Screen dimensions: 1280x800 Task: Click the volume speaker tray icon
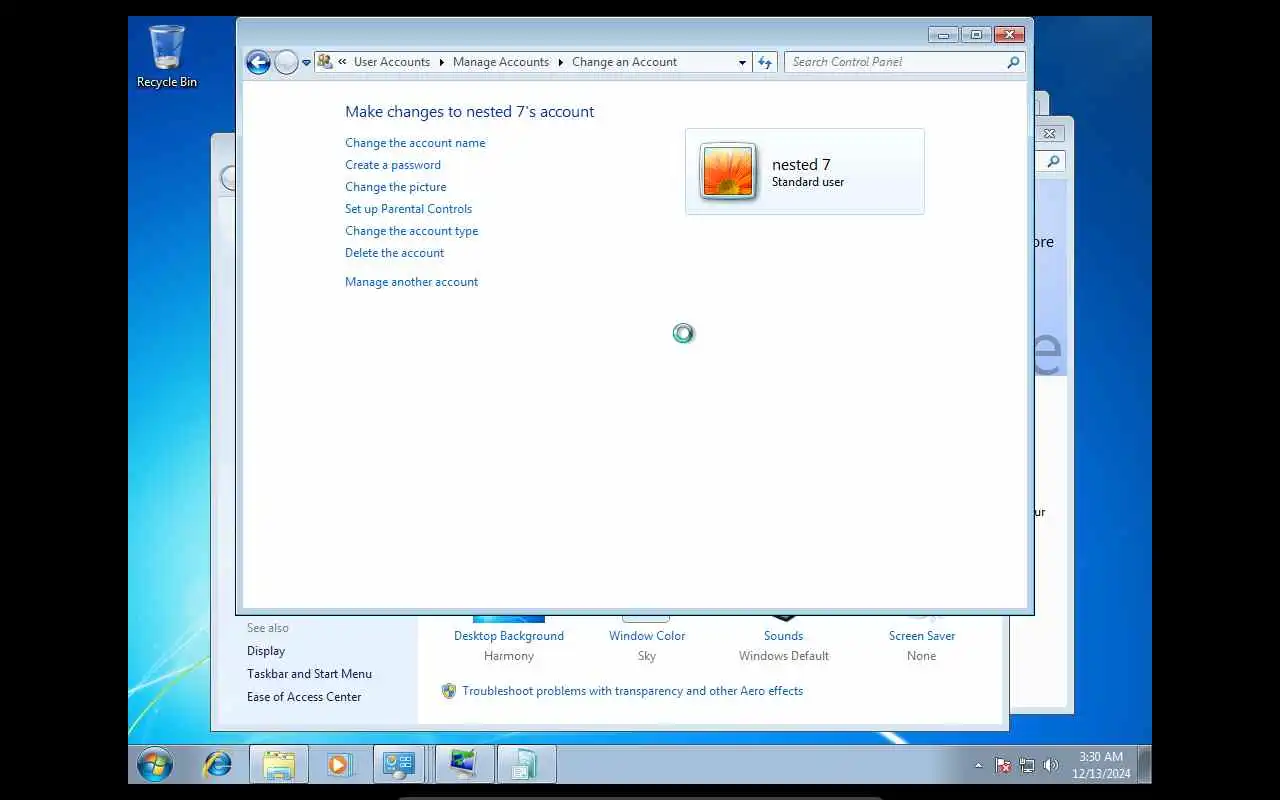click(x=1051, y=766)
